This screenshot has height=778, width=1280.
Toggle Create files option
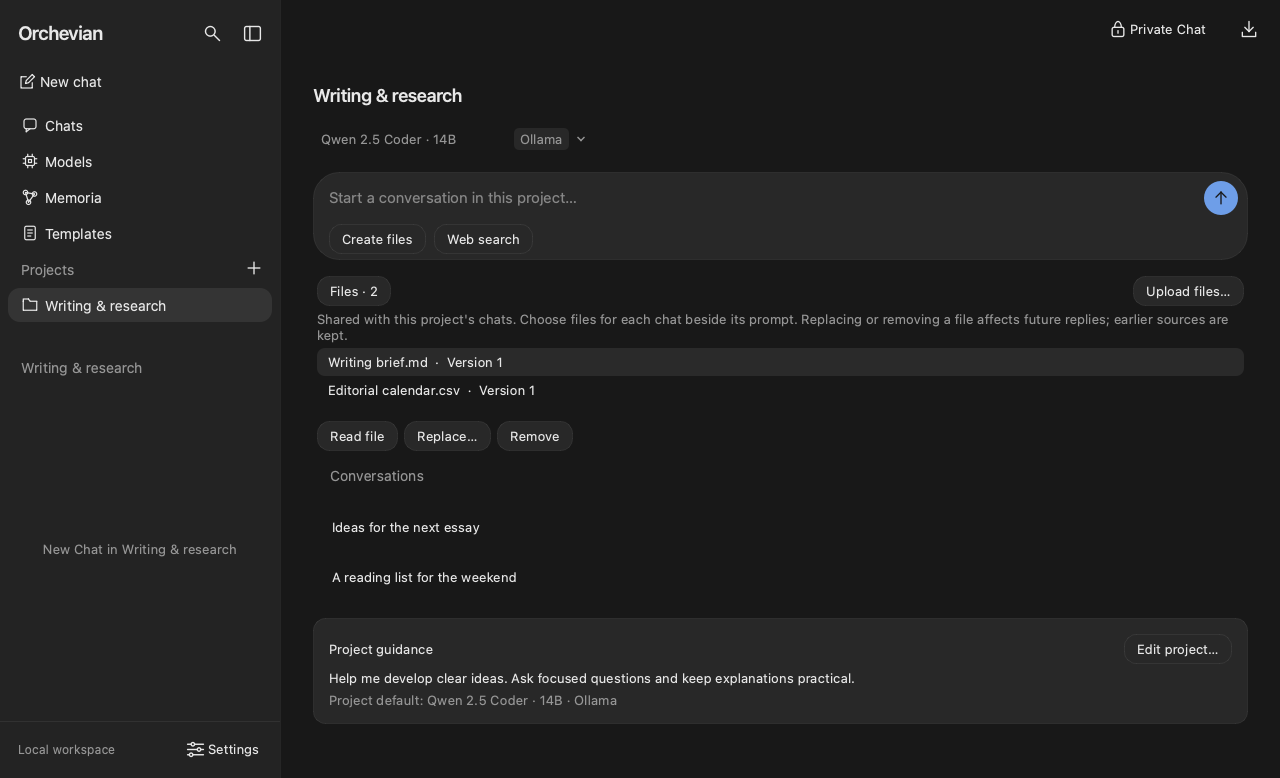tap(377, 239)
